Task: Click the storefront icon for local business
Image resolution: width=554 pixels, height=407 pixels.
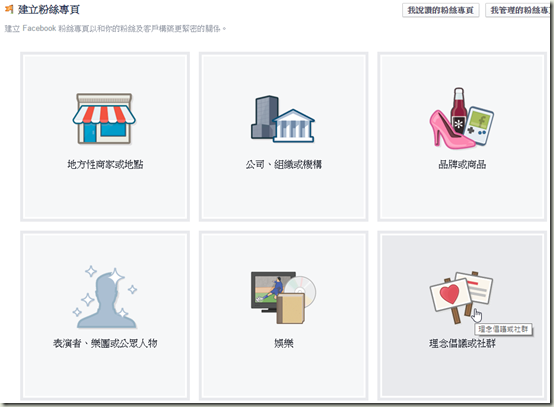Action: point(104,118)
